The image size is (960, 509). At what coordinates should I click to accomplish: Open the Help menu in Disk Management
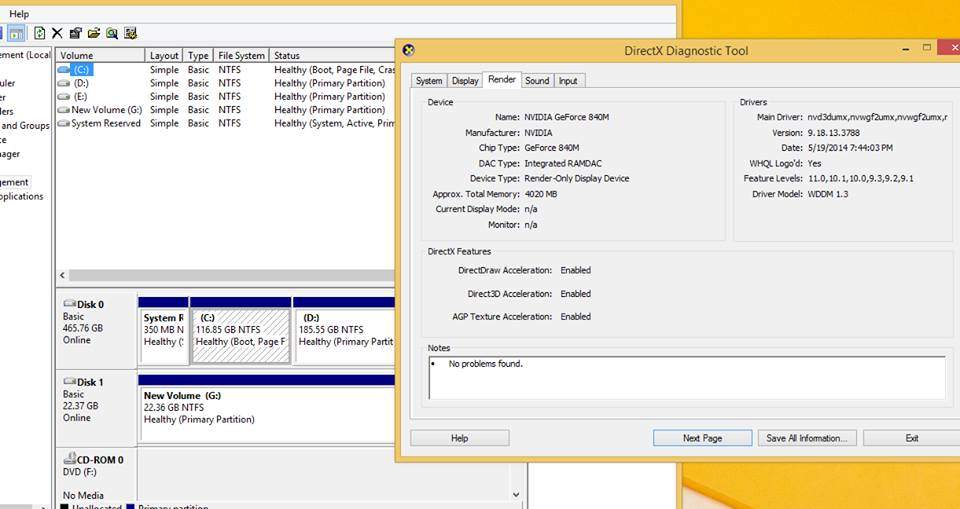[x=19, y=13]
